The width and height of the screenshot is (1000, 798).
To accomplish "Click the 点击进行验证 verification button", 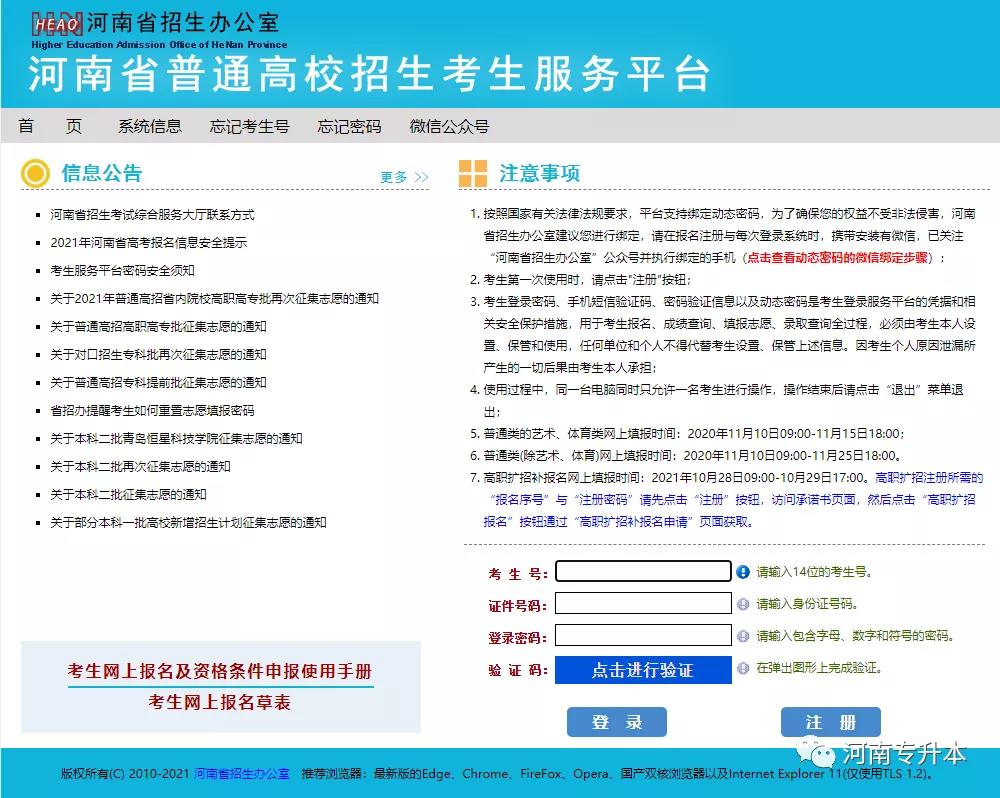I will [643, 670].
